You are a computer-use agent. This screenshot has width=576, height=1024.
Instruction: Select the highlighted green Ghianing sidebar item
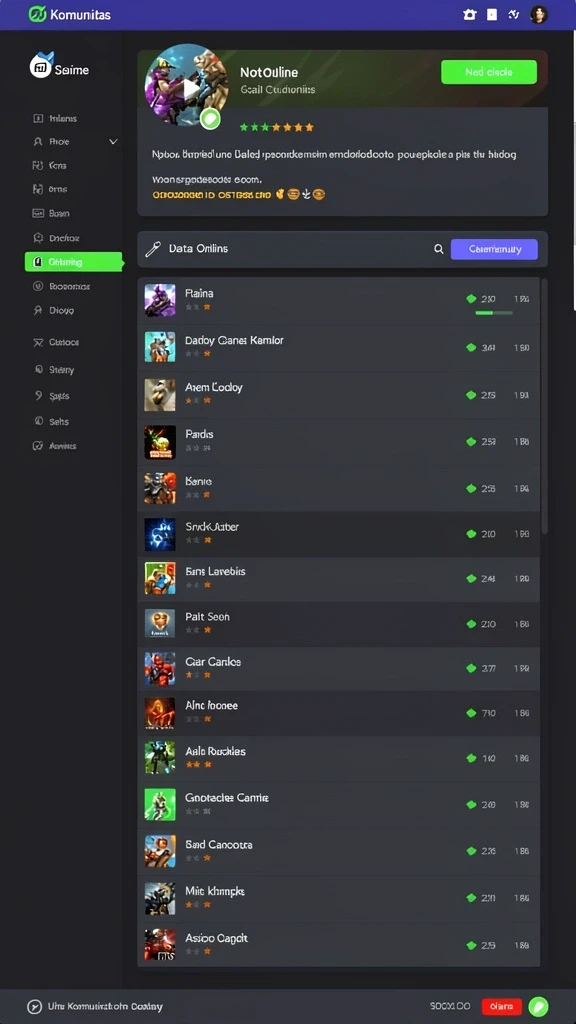pyautogui.click(x=73, y=262)
